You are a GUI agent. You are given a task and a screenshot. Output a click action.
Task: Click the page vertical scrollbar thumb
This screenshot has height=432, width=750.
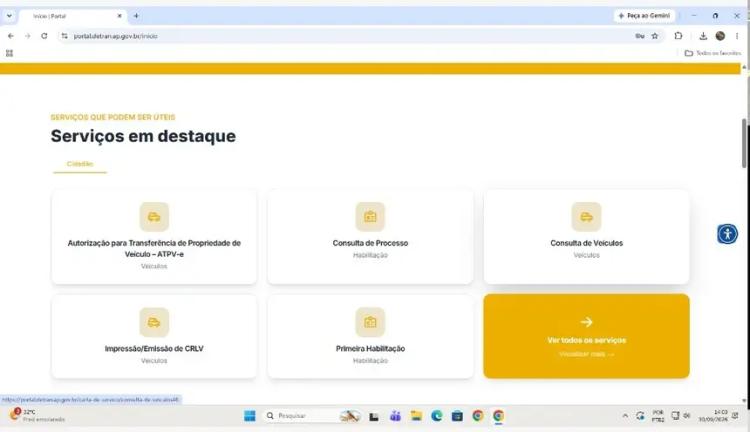point(744,143)
